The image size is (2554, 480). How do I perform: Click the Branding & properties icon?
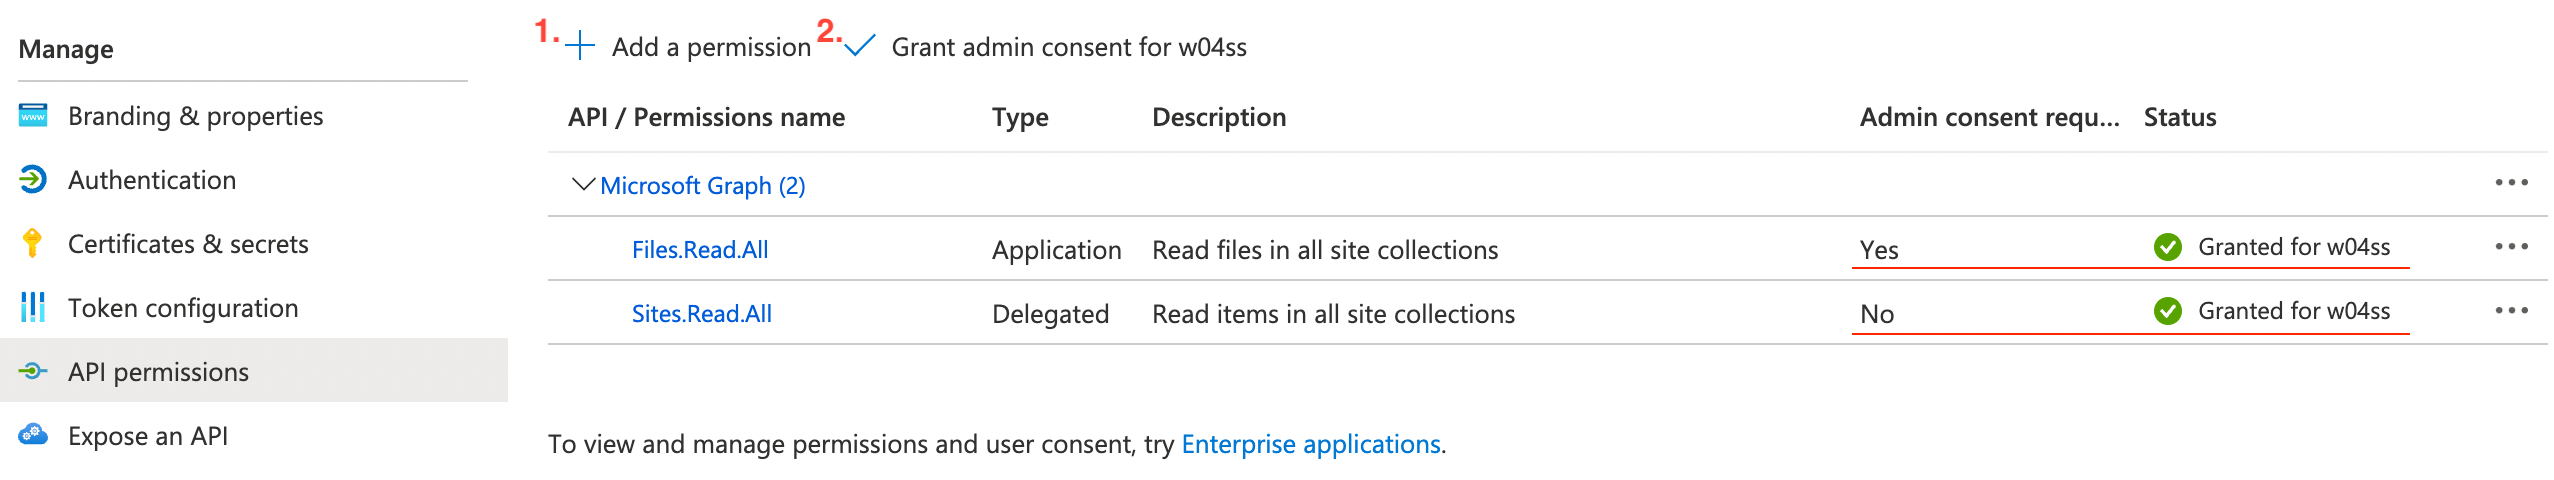click(33, 116)
